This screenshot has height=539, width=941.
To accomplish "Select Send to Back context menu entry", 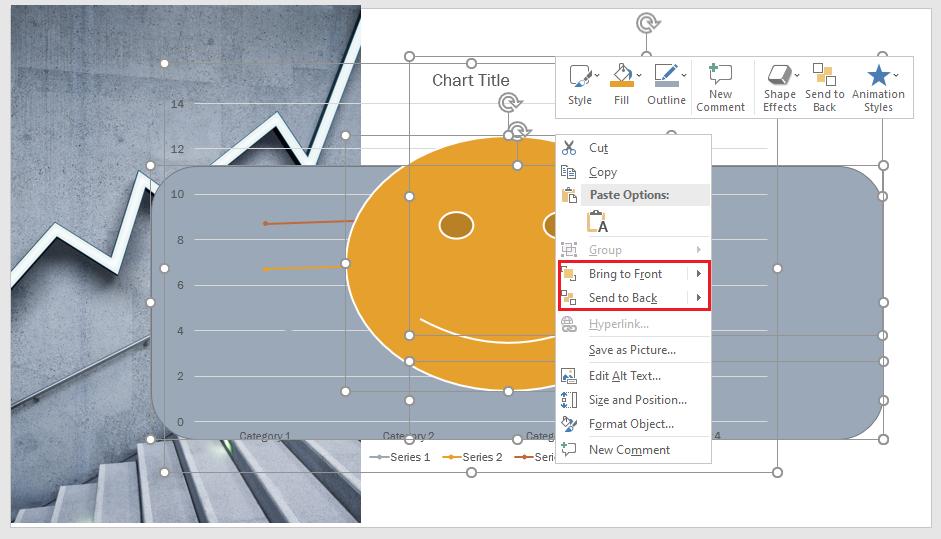I will 624,298.
